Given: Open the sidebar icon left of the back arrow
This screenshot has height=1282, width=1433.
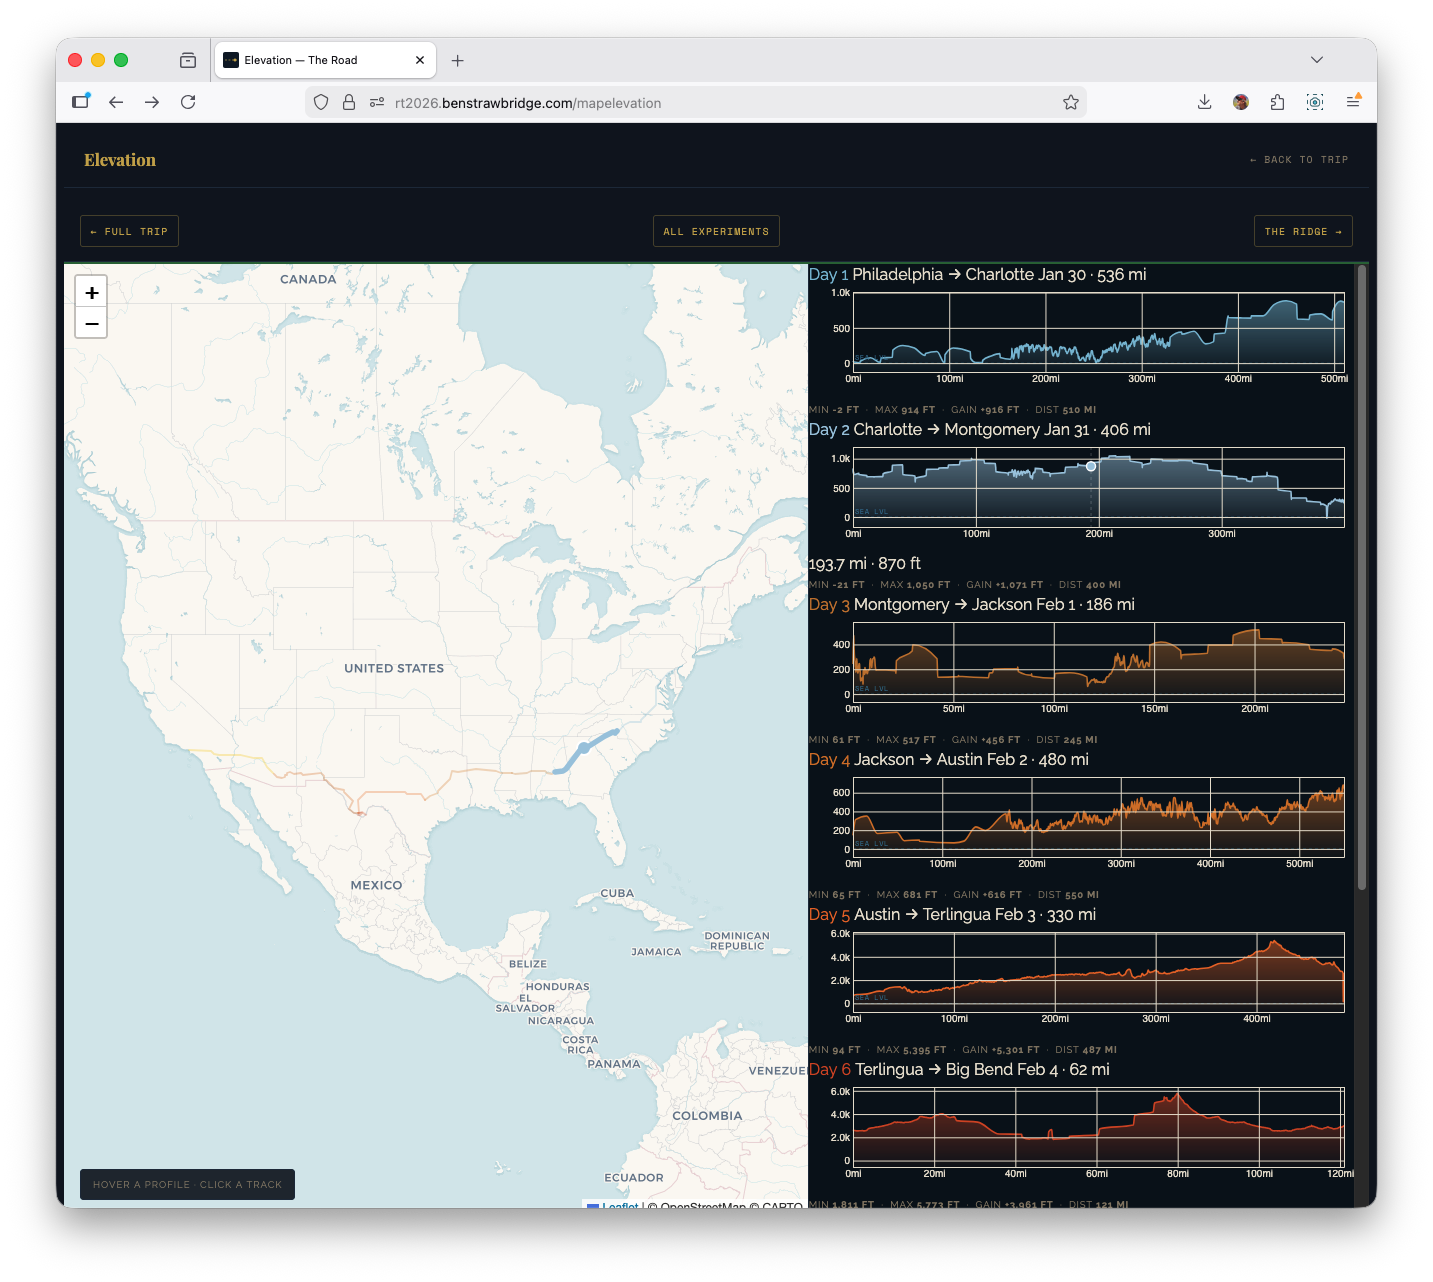Looking at the screenshot, I should coord(80,102).
